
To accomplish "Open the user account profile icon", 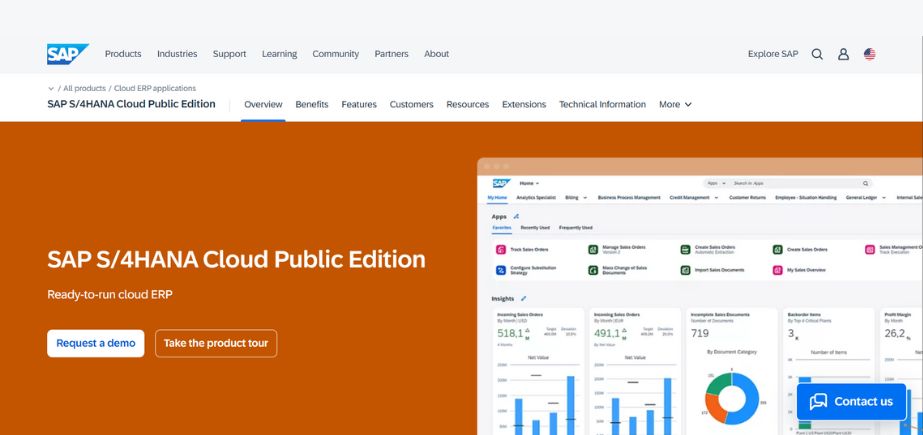I will pyautogui.click(x=844, y=54).
